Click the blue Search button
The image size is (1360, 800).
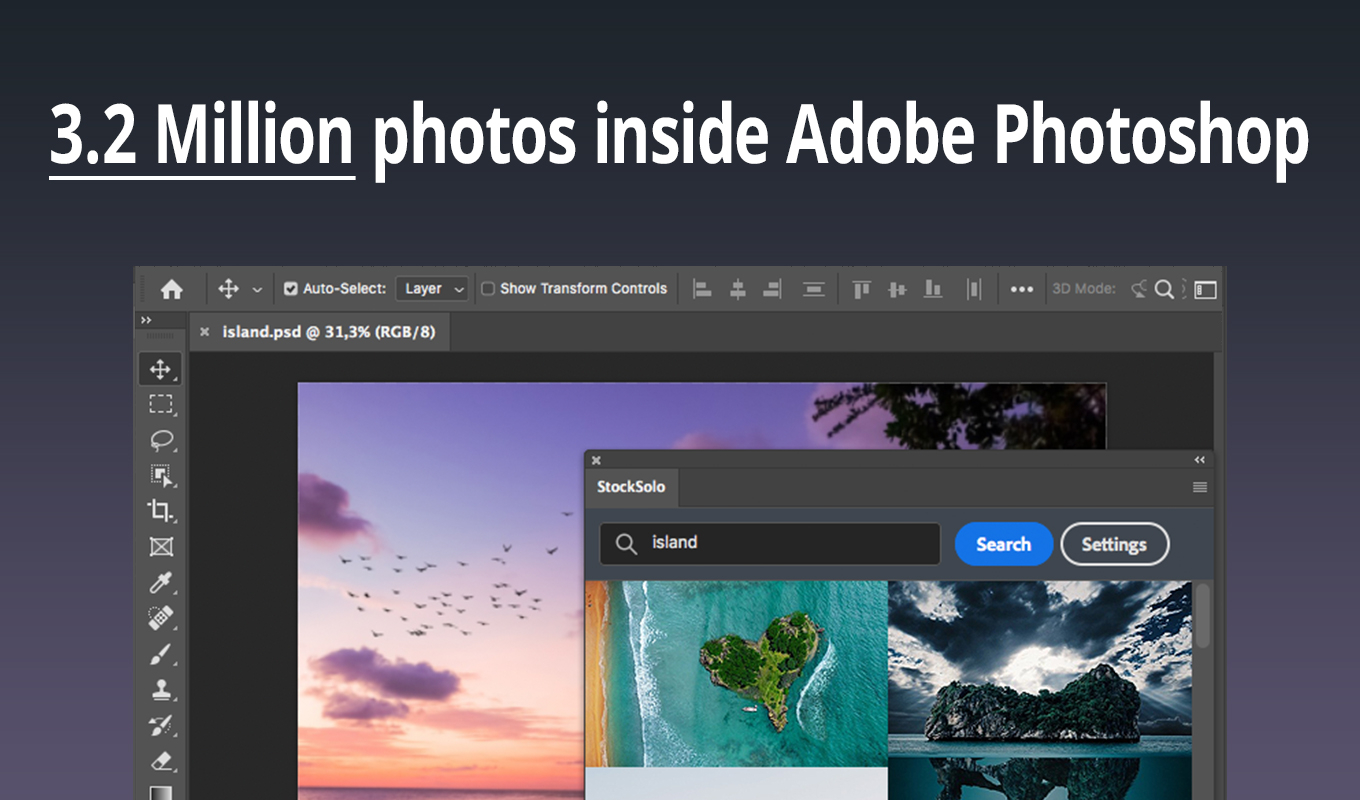(1004, 544)
